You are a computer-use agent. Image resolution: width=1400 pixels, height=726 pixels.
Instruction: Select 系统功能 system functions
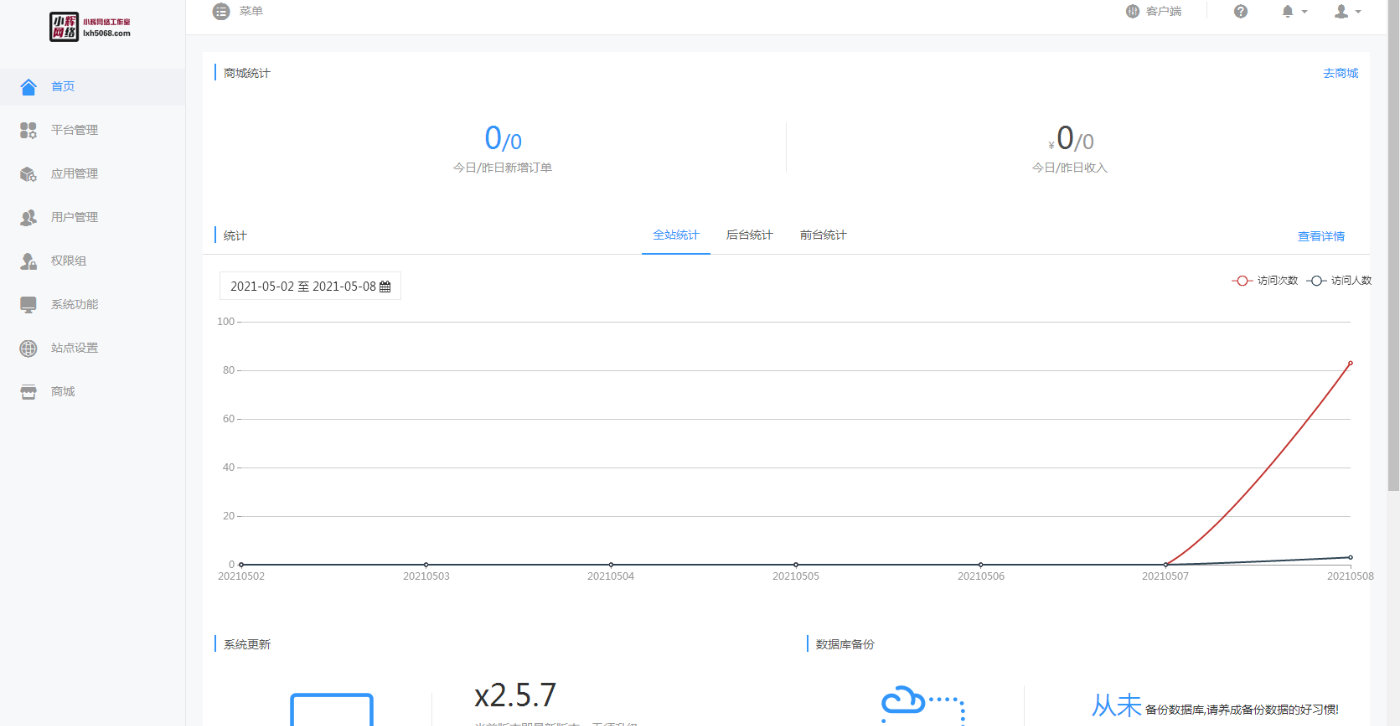pyautogui.click(x=75, y=304)
